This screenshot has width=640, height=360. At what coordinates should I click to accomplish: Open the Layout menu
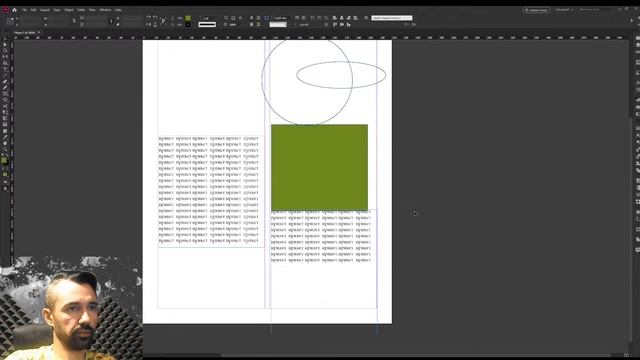click(x=44, y=10)
